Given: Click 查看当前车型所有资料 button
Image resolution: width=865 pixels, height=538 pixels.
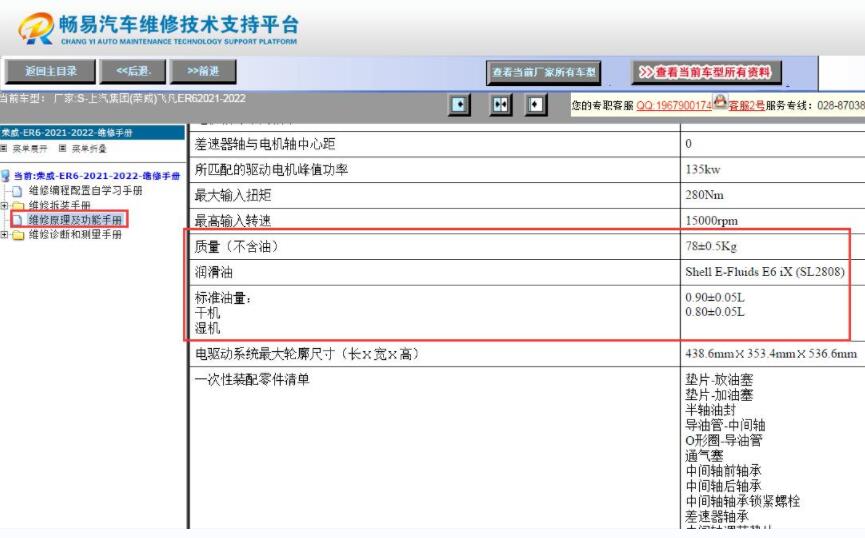Looking at the screenshot, I should coord(706,72).
